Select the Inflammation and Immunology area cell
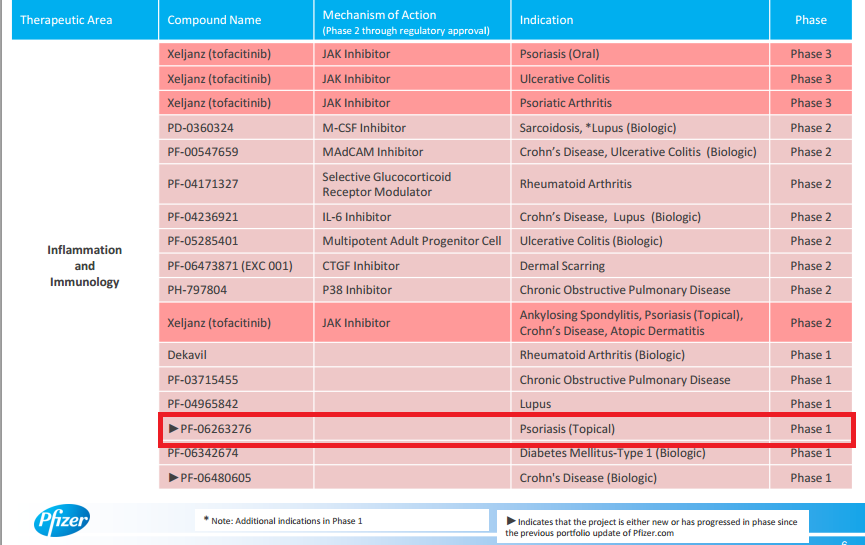Viewport: 865px width, 545px height. click(x=85, y=266)
